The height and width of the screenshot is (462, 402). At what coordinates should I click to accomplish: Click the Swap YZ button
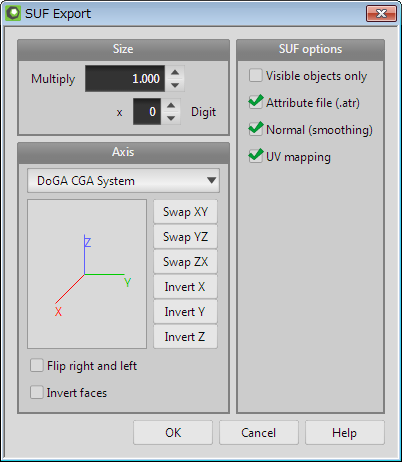(x=185, y=237)
